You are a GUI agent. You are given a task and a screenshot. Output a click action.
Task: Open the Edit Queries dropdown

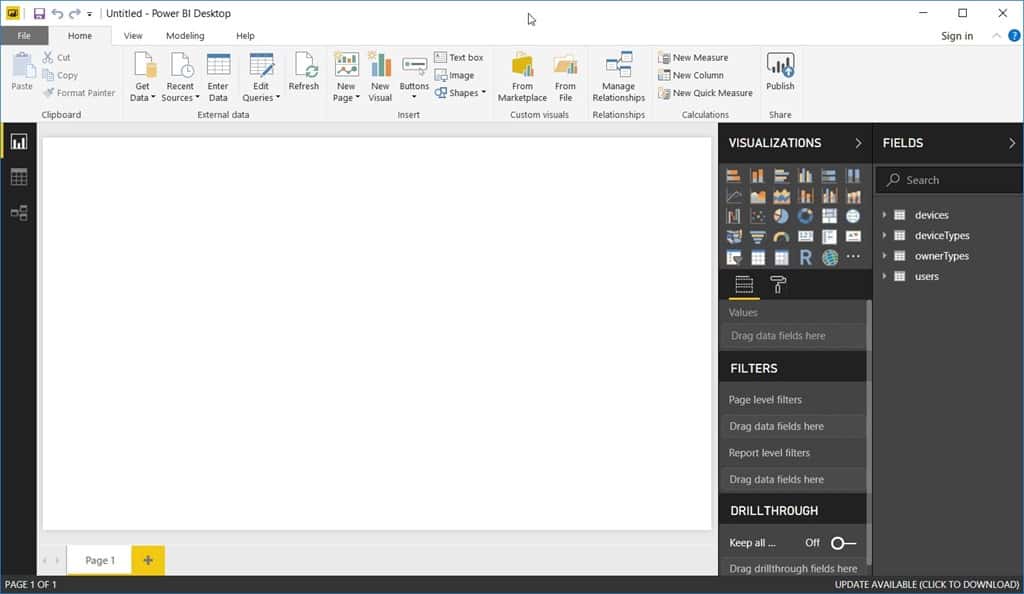261,77
